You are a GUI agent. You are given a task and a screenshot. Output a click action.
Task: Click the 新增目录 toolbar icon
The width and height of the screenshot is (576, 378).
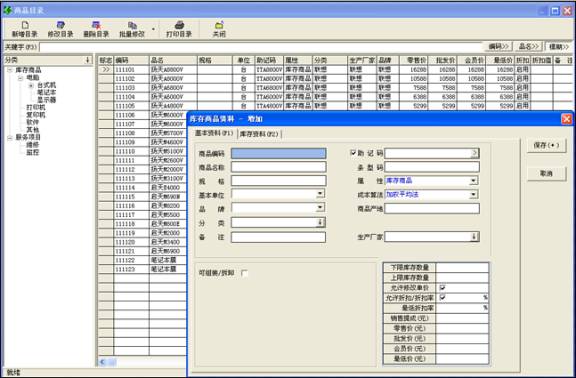25,25
